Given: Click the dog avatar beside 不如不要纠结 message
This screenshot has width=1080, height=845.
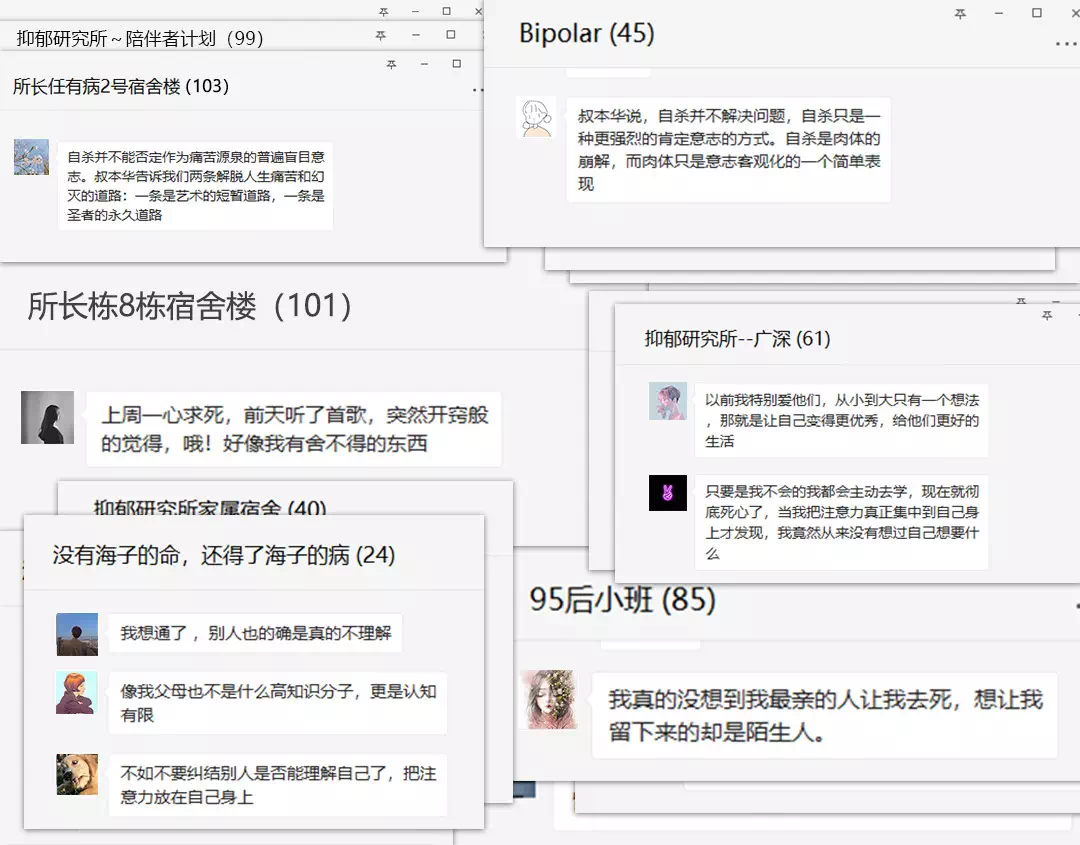Looking at the screenshot, I should 76,774.
